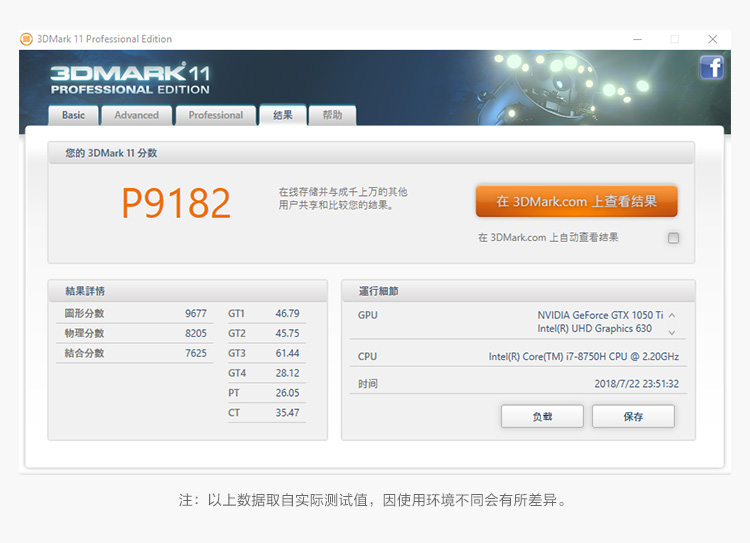The width and height of the screenshot is (750, 543).
Task: Minimize the 3DMark 11 window
Action: tap(638, 39)
